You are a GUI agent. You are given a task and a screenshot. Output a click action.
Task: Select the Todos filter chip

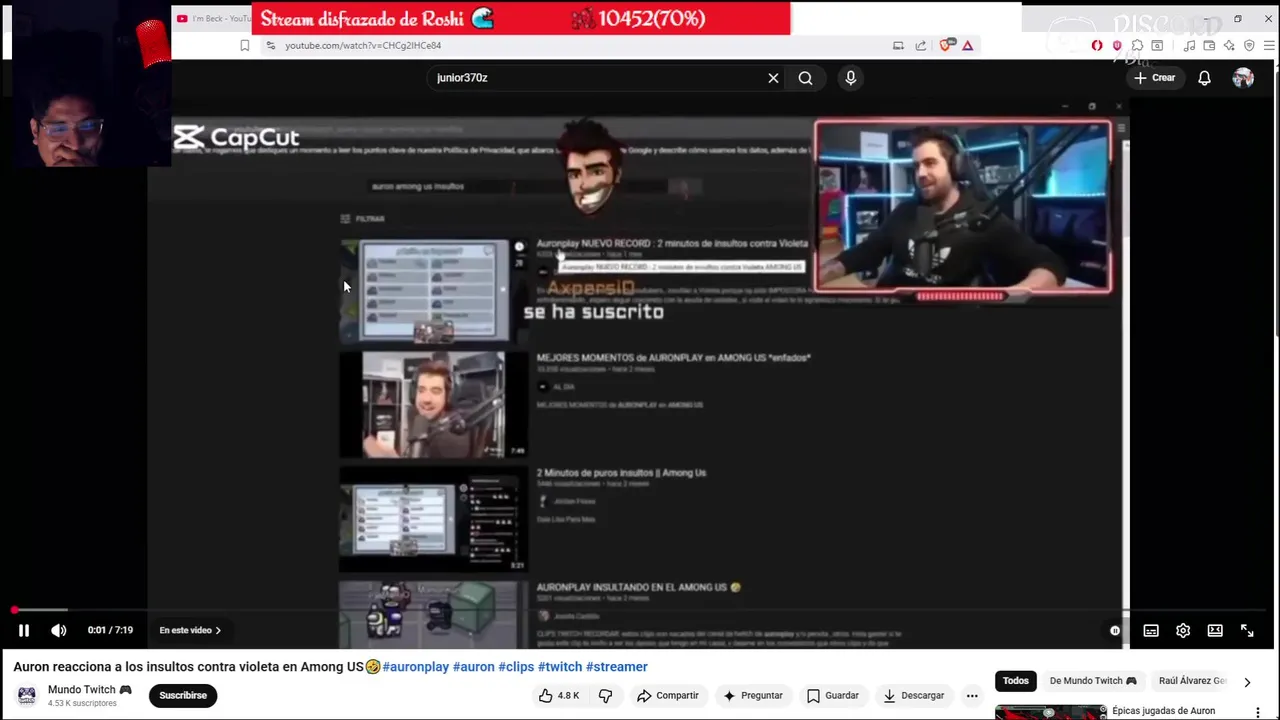pyautogui.click(x=1015, y=681)
